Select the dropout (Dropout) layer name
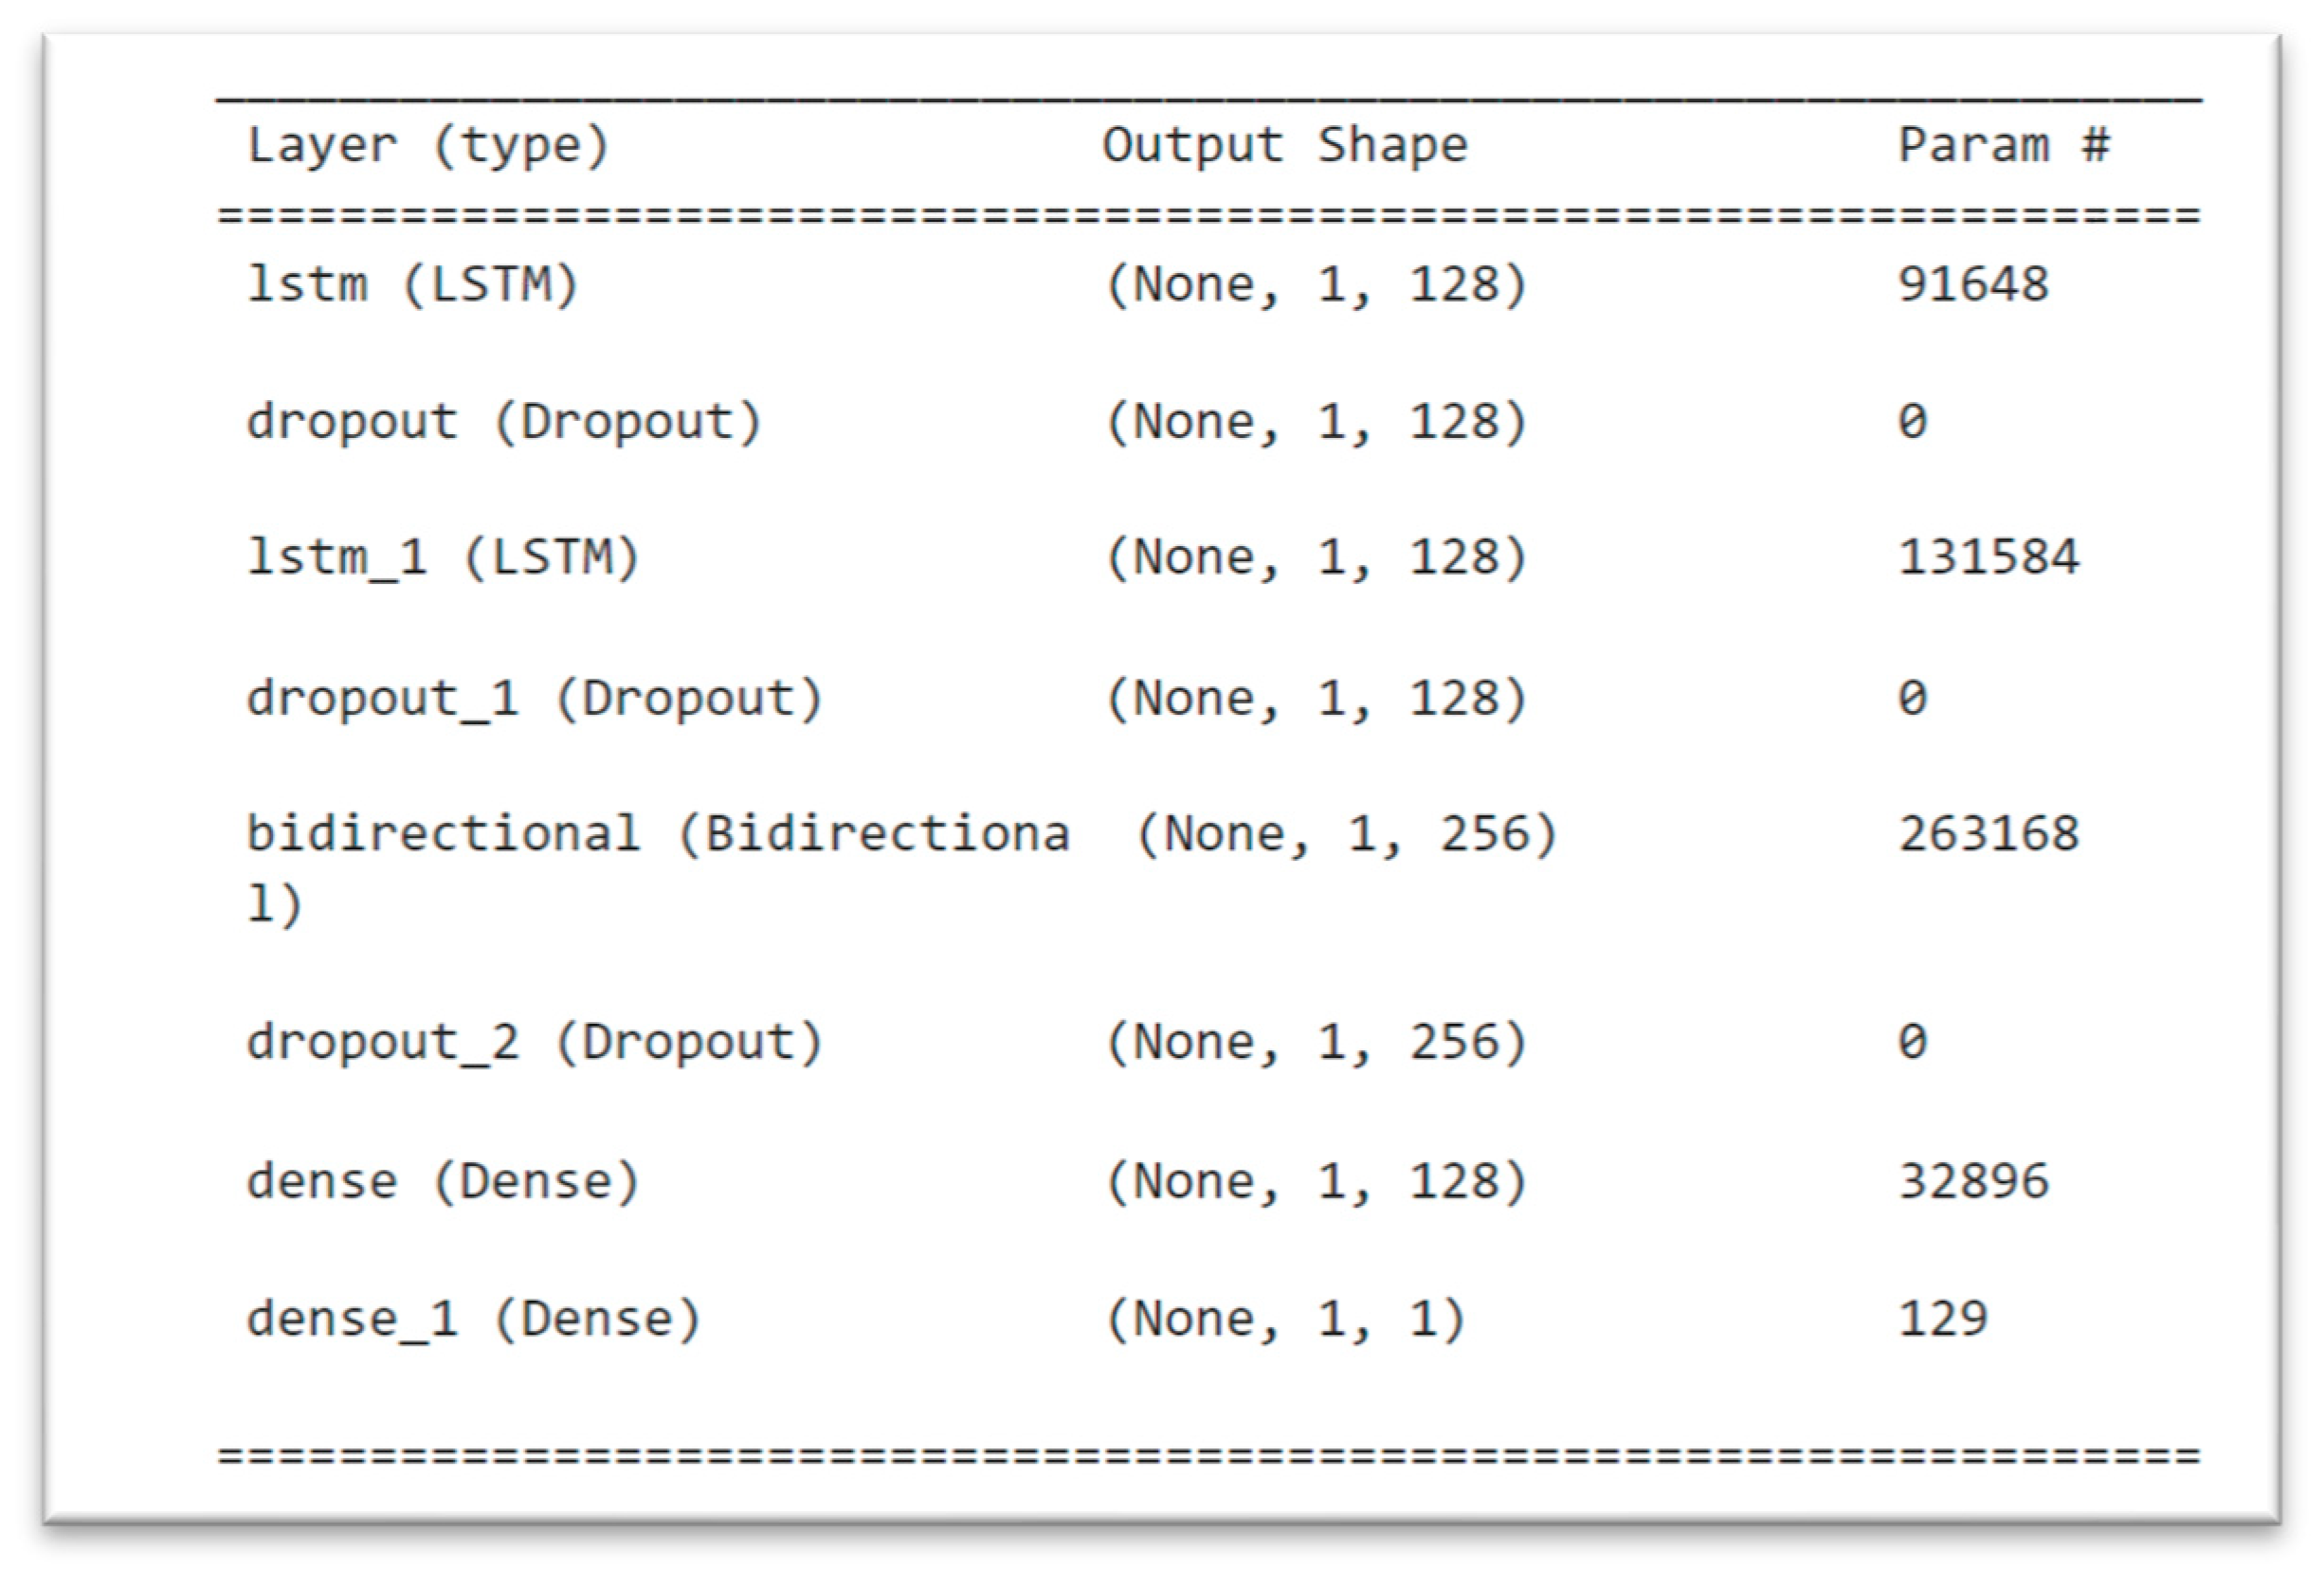 tap(504, 422)
